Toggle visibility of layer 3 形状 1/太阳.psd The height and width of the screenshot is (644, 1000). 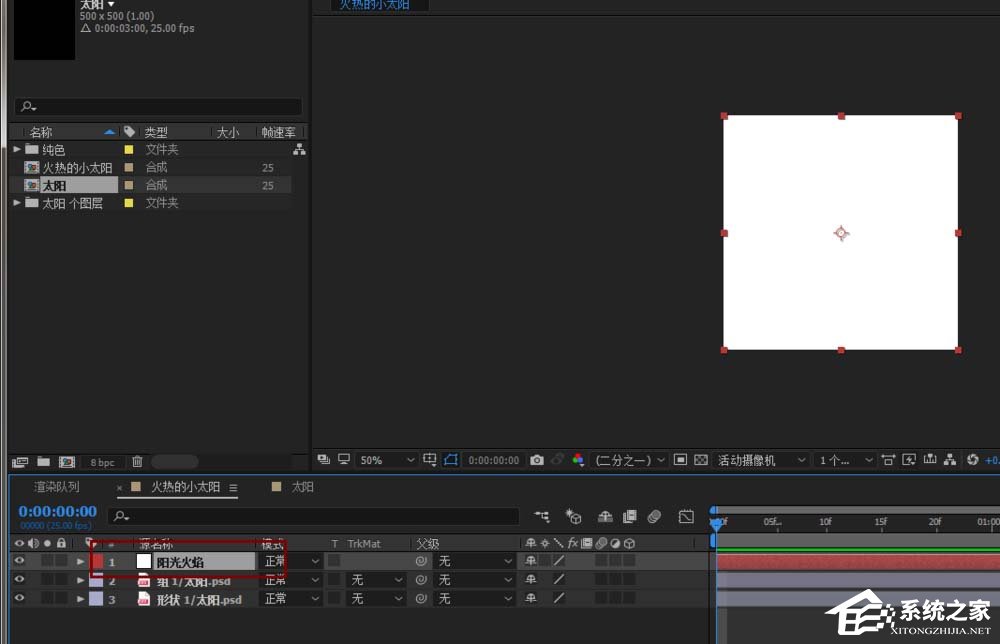pos(19,599)
